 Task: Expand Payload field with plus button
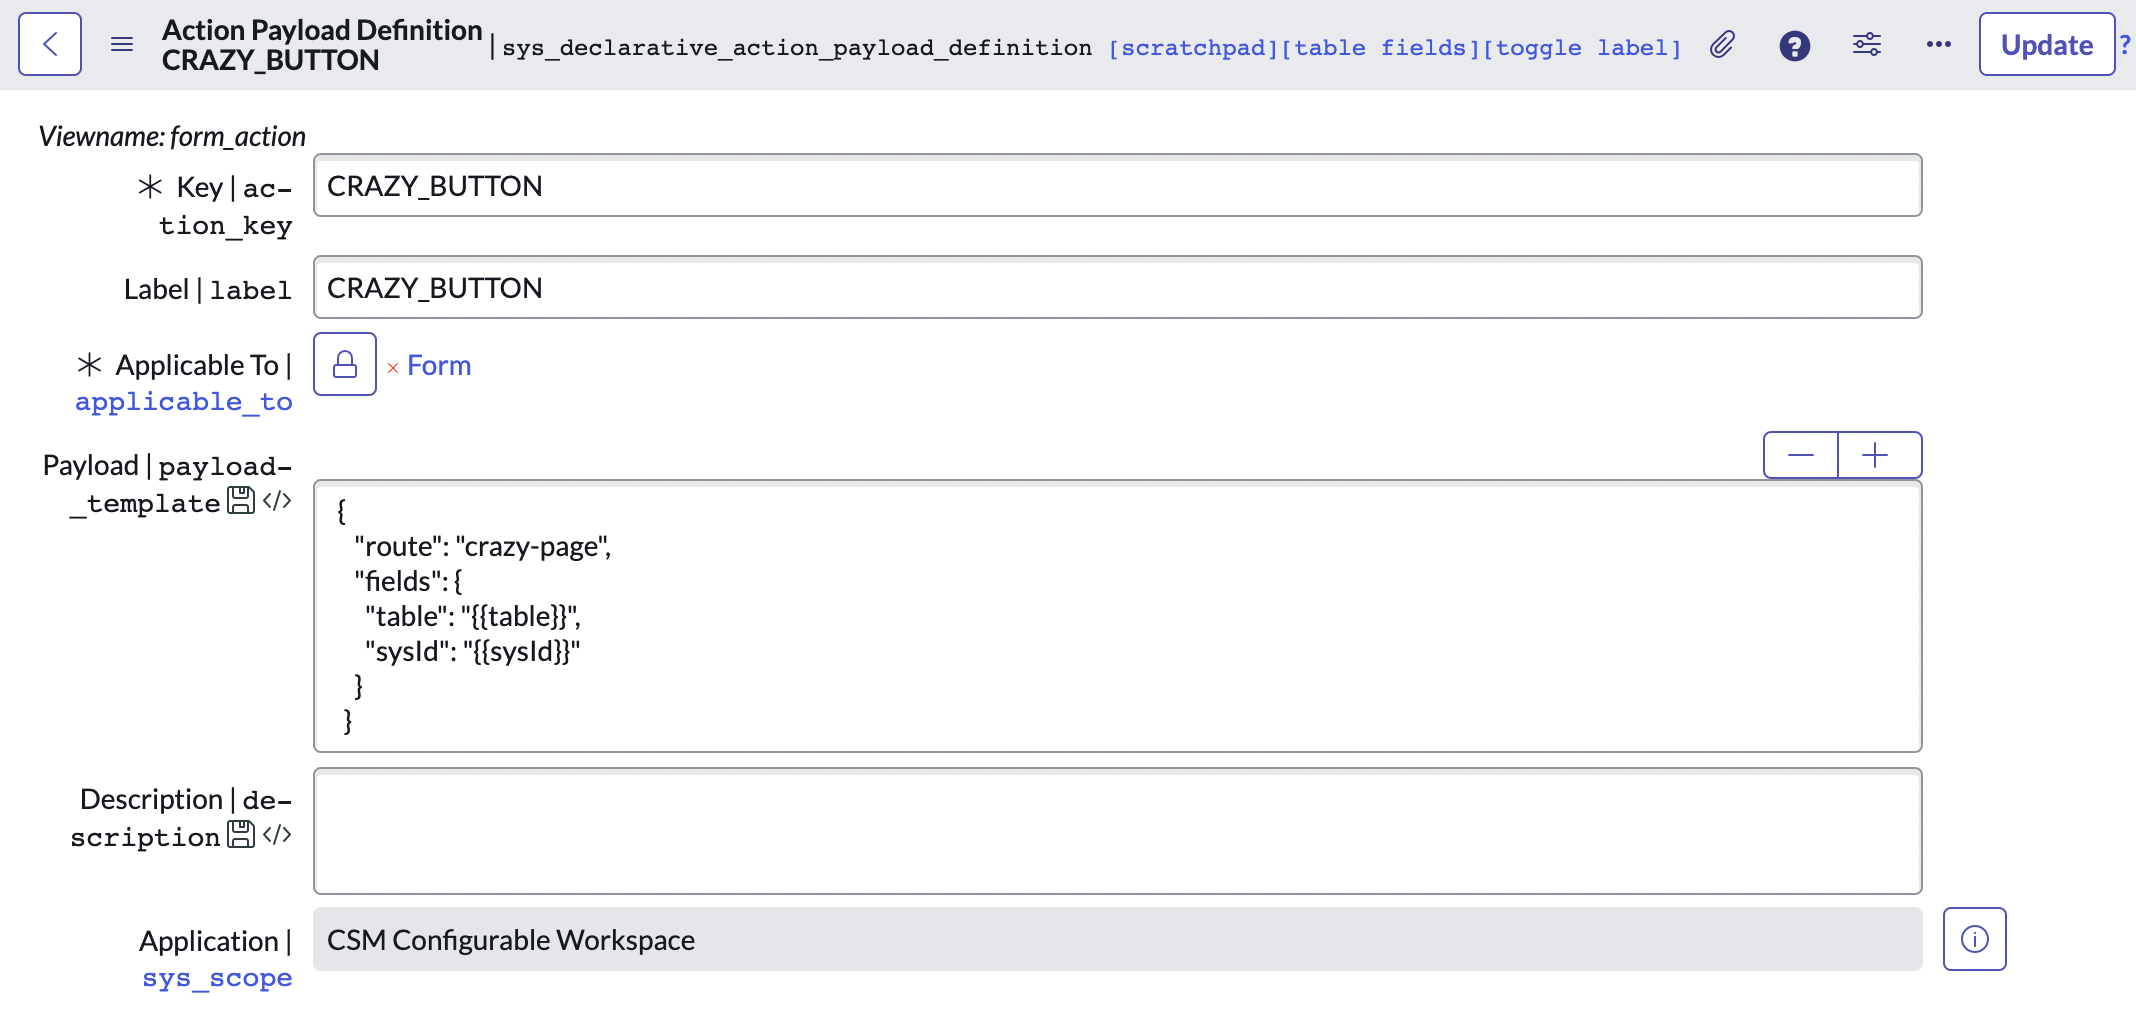pyautogui.click(x=1876, y=456)
